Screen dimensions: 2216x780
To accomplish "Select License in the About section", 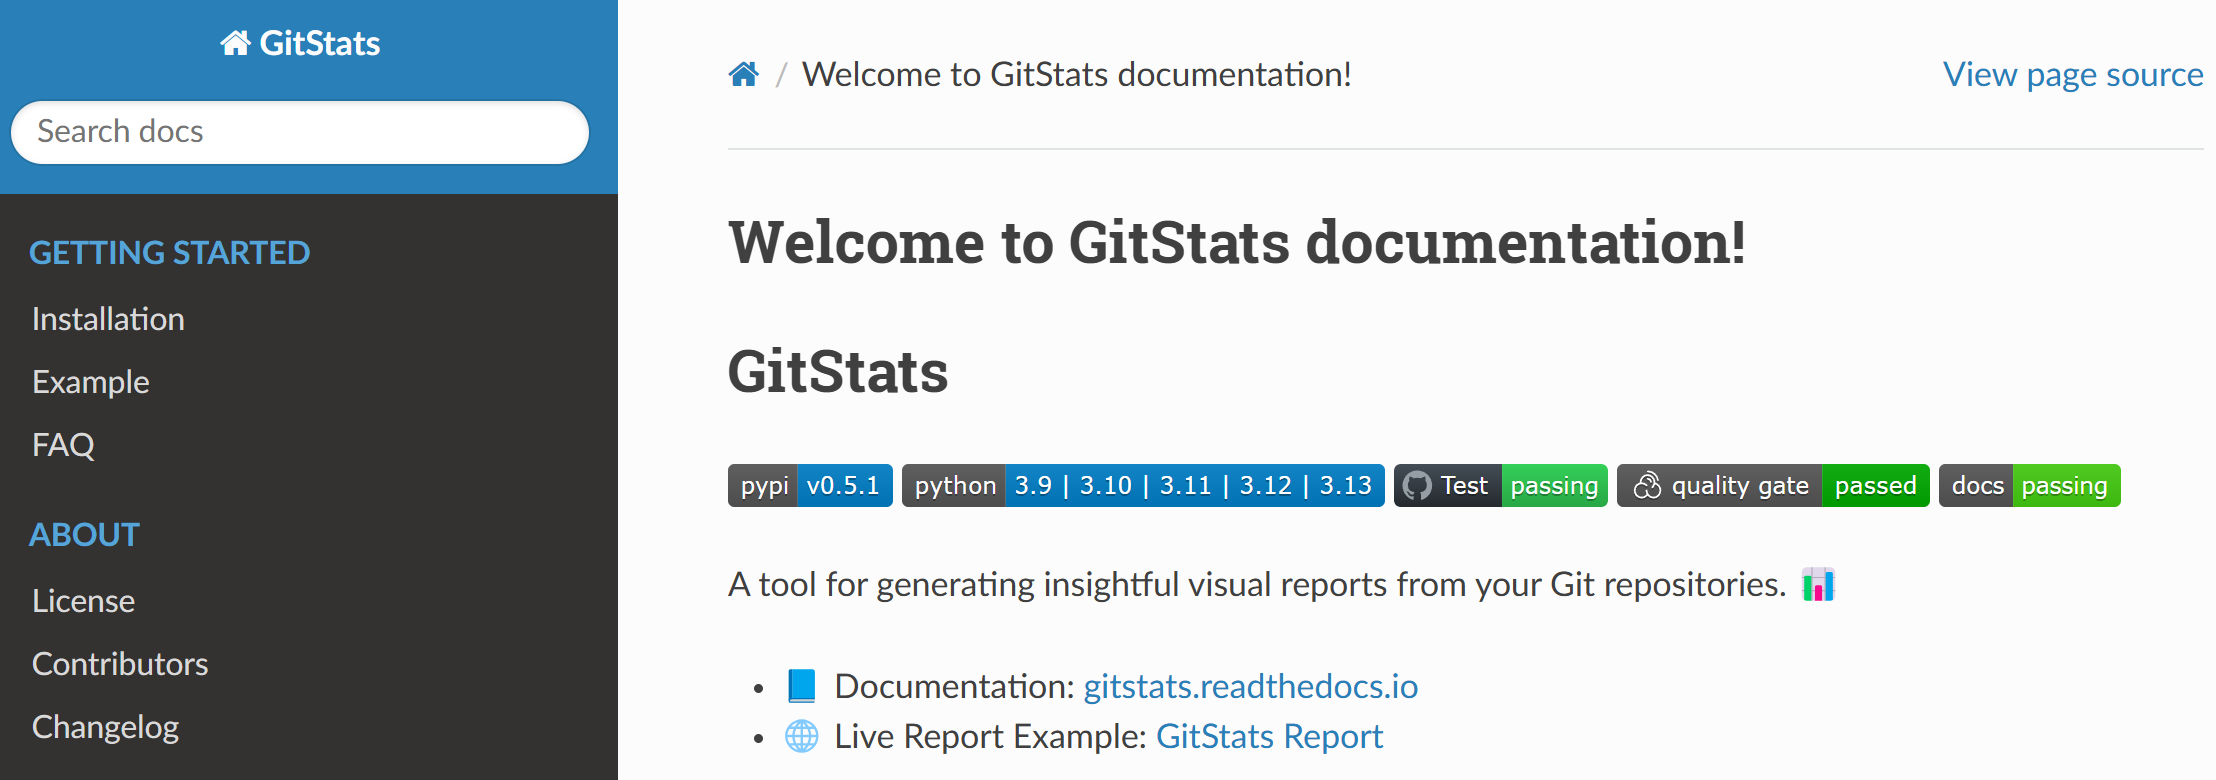I will [83, 601].
